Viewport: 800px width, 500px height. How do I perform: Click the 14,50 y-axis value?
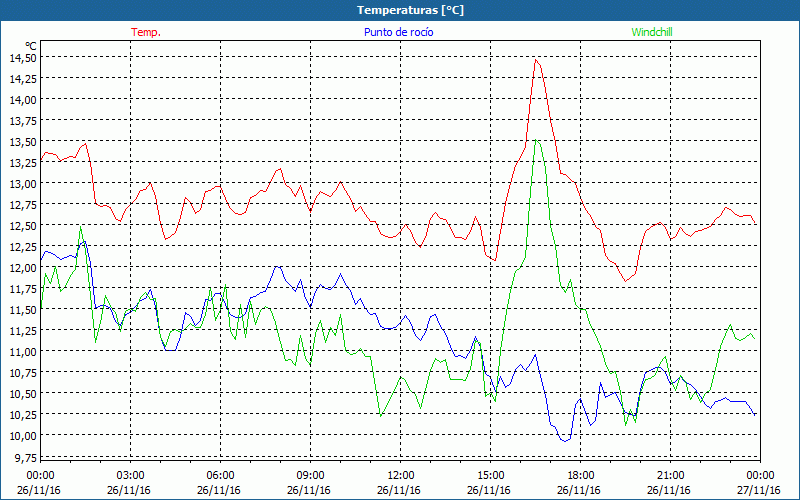pos(23,58)
